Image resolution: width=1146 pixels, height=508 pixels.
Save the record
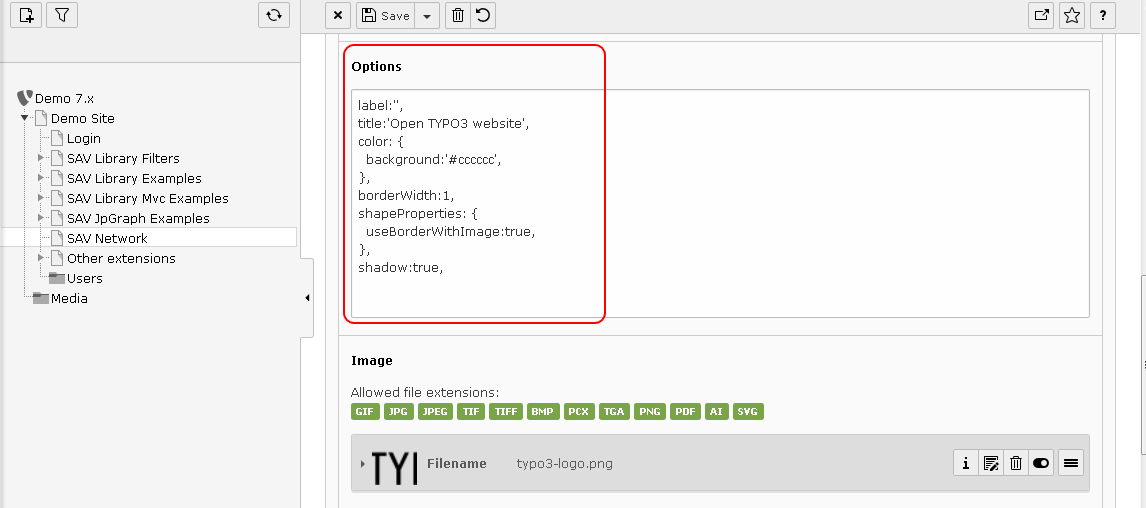[x=386, y=15]
